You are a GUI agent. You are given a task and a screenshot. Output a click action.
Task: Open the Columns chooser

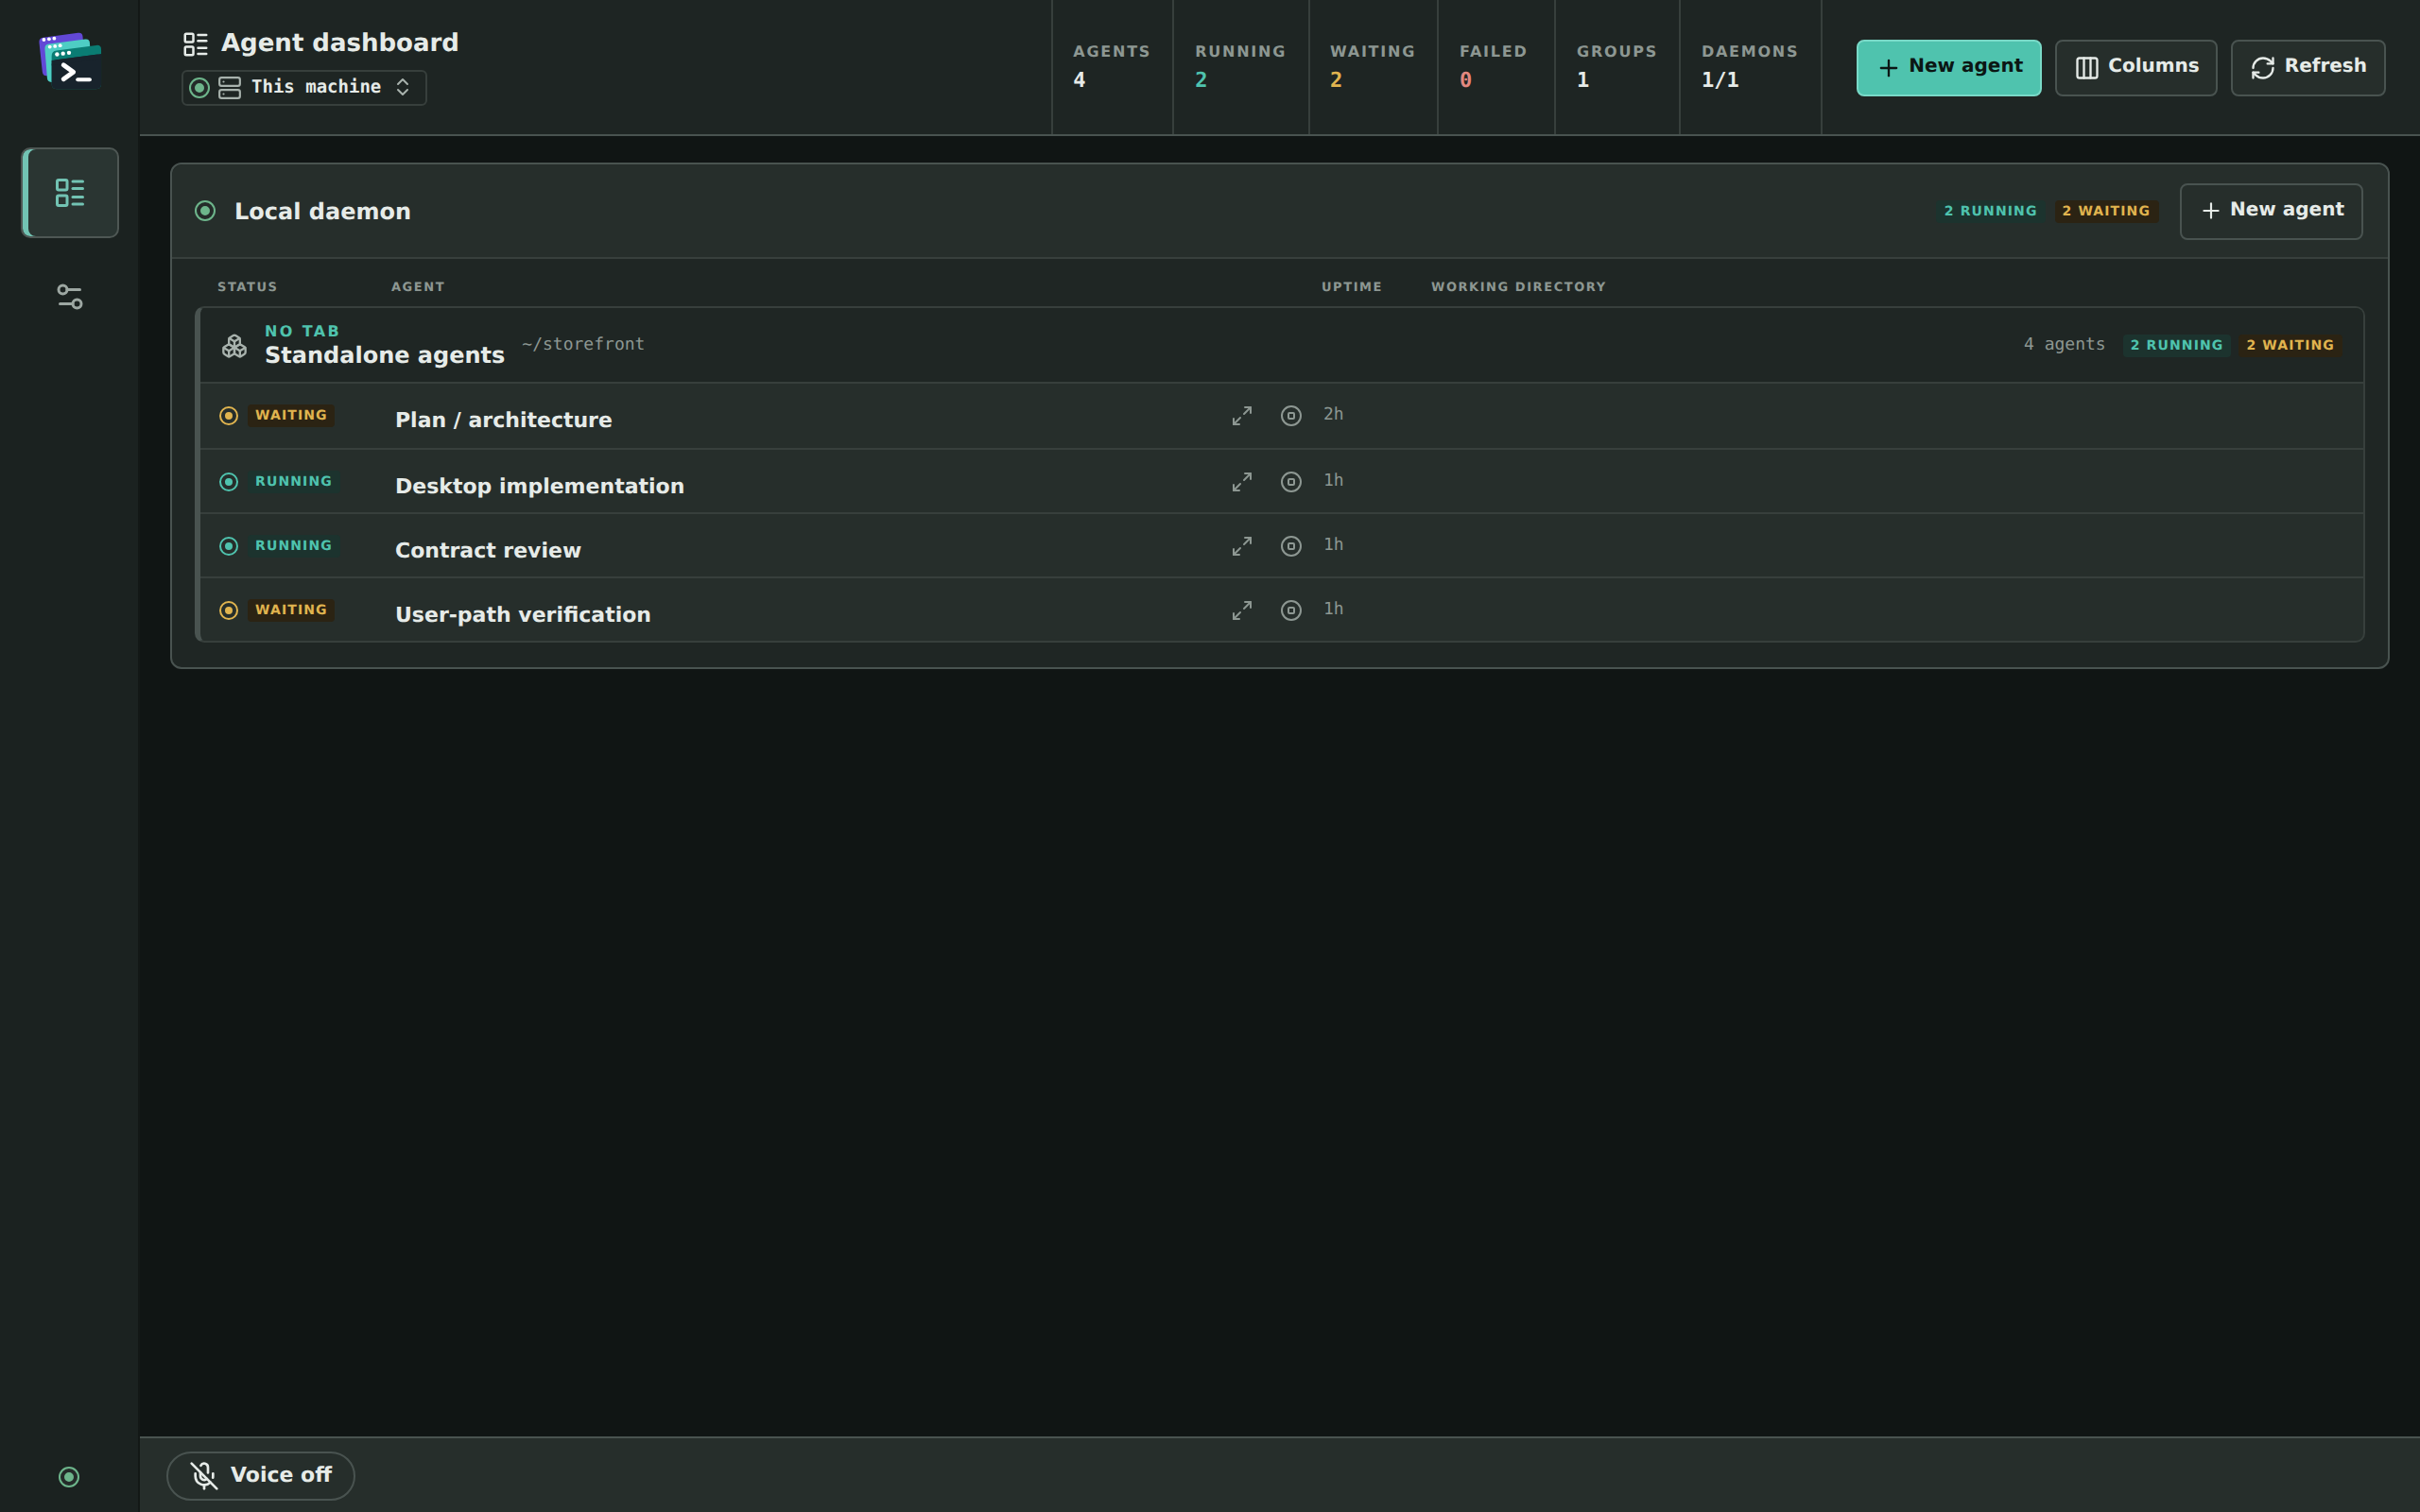tap(2136, 67)
